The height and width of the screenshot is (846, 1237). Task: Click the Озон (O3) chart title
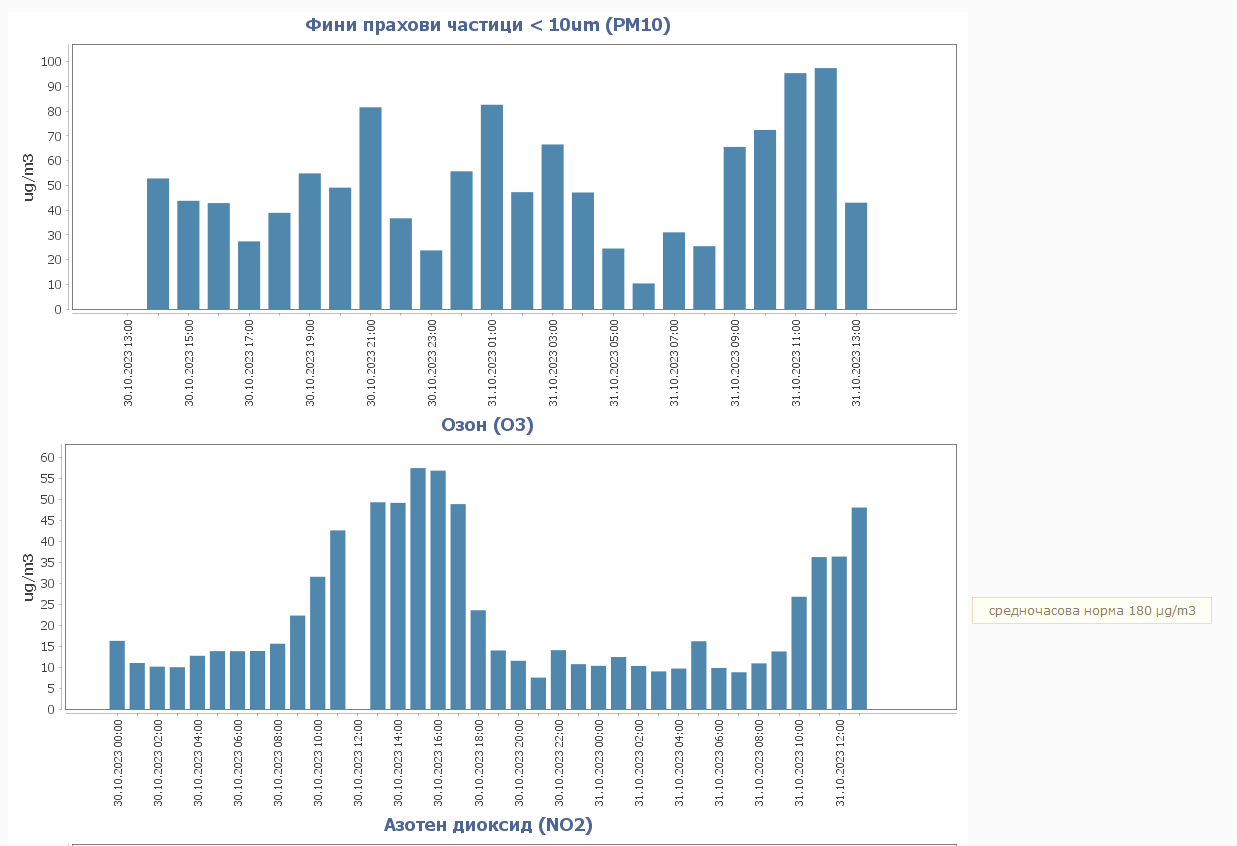point(487,425)
